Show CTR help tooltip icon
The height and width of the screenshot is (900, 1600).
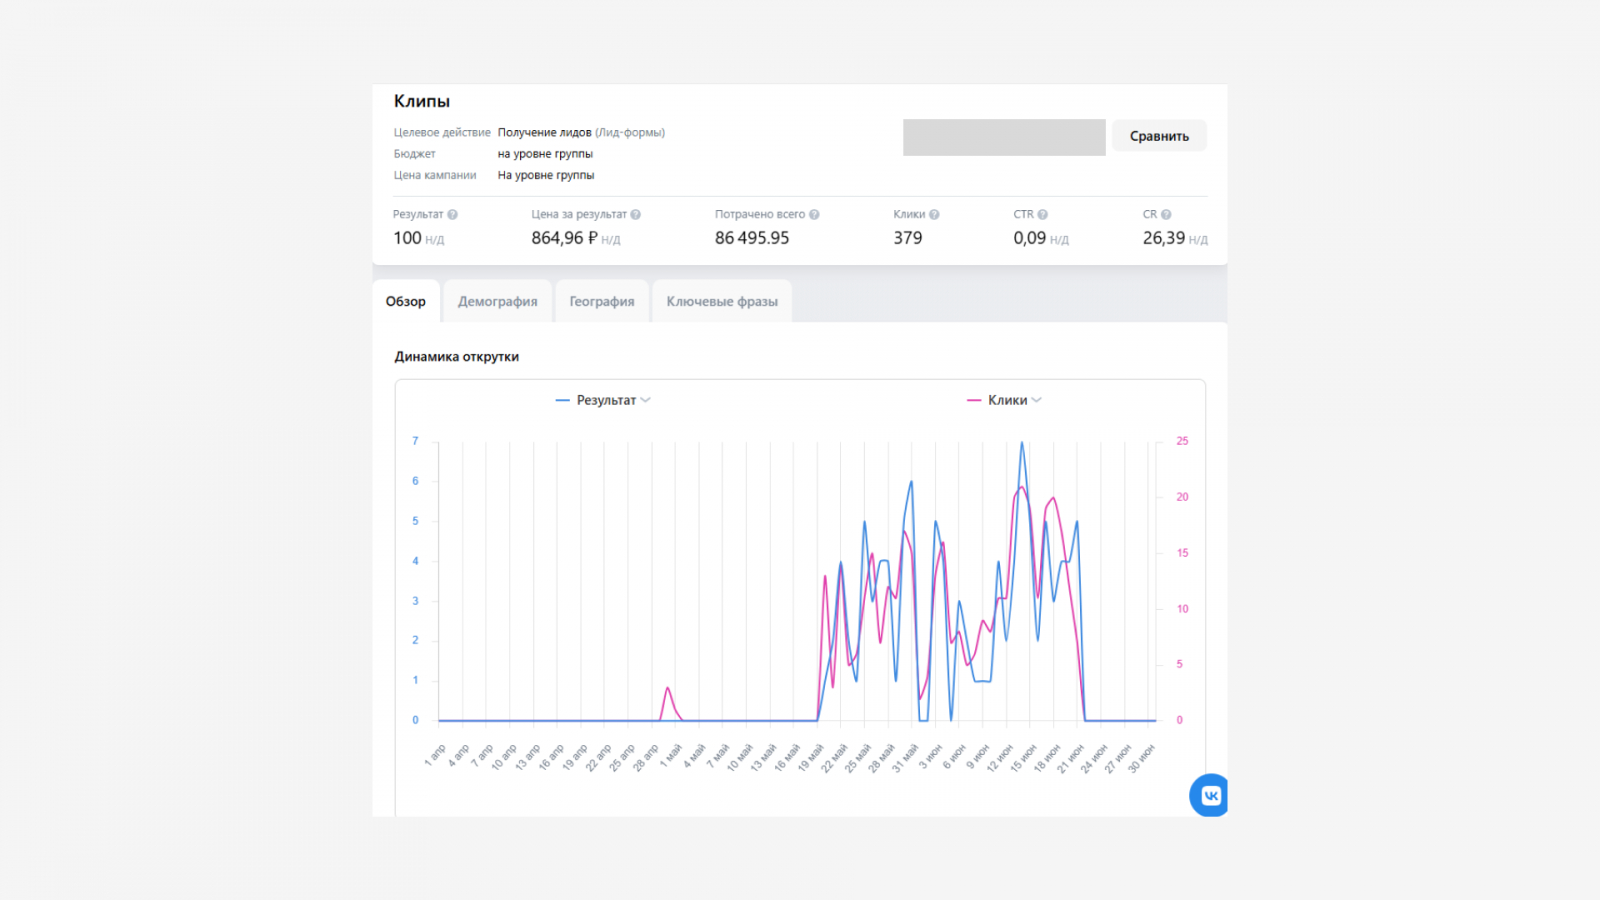(1042, 215)
